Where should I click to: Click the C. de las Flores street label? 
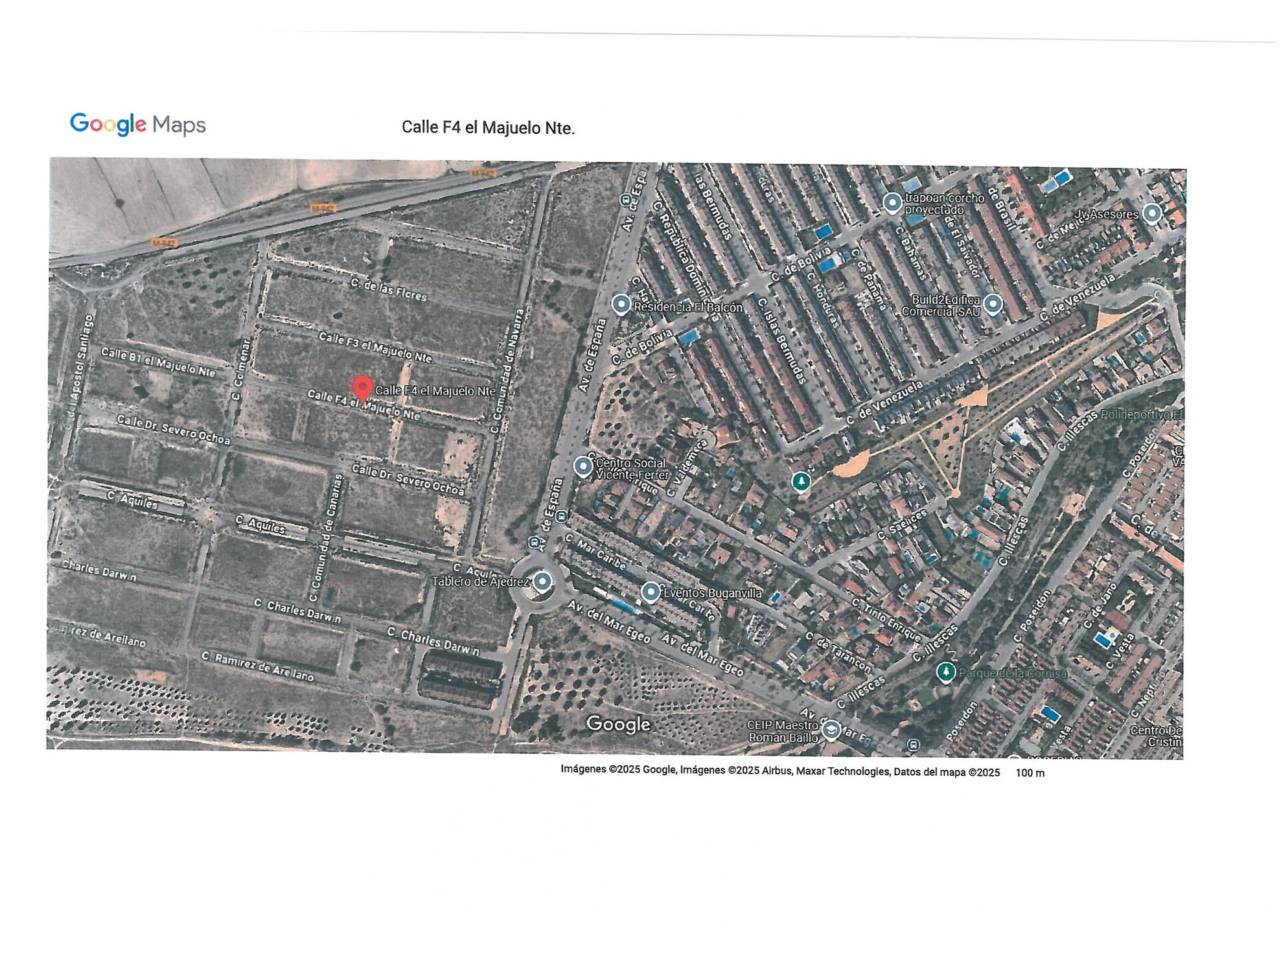point(389,289)
